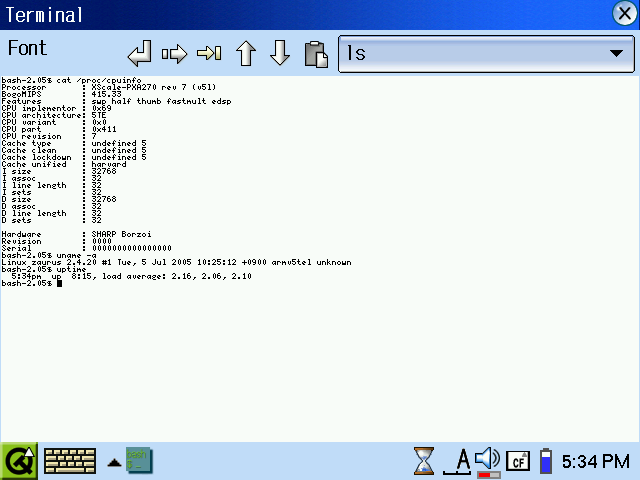Click the Features line 'swp half thumb fastmult edsp'

161,101
